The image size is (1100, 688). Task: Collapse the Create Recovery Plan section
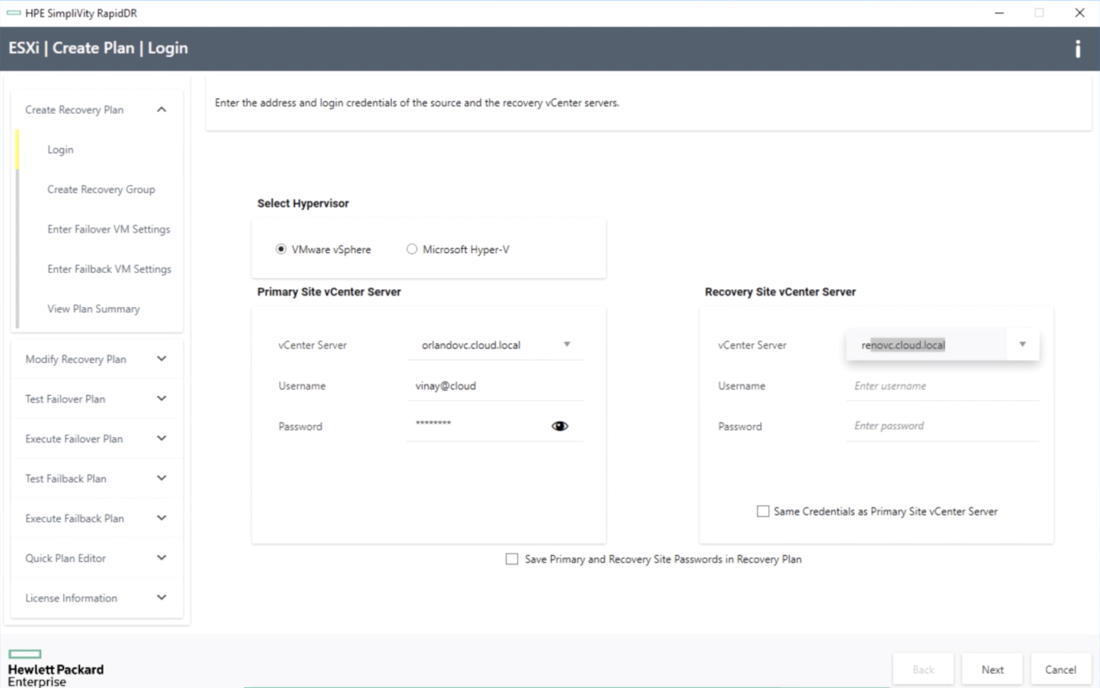(x=161, y=109)
